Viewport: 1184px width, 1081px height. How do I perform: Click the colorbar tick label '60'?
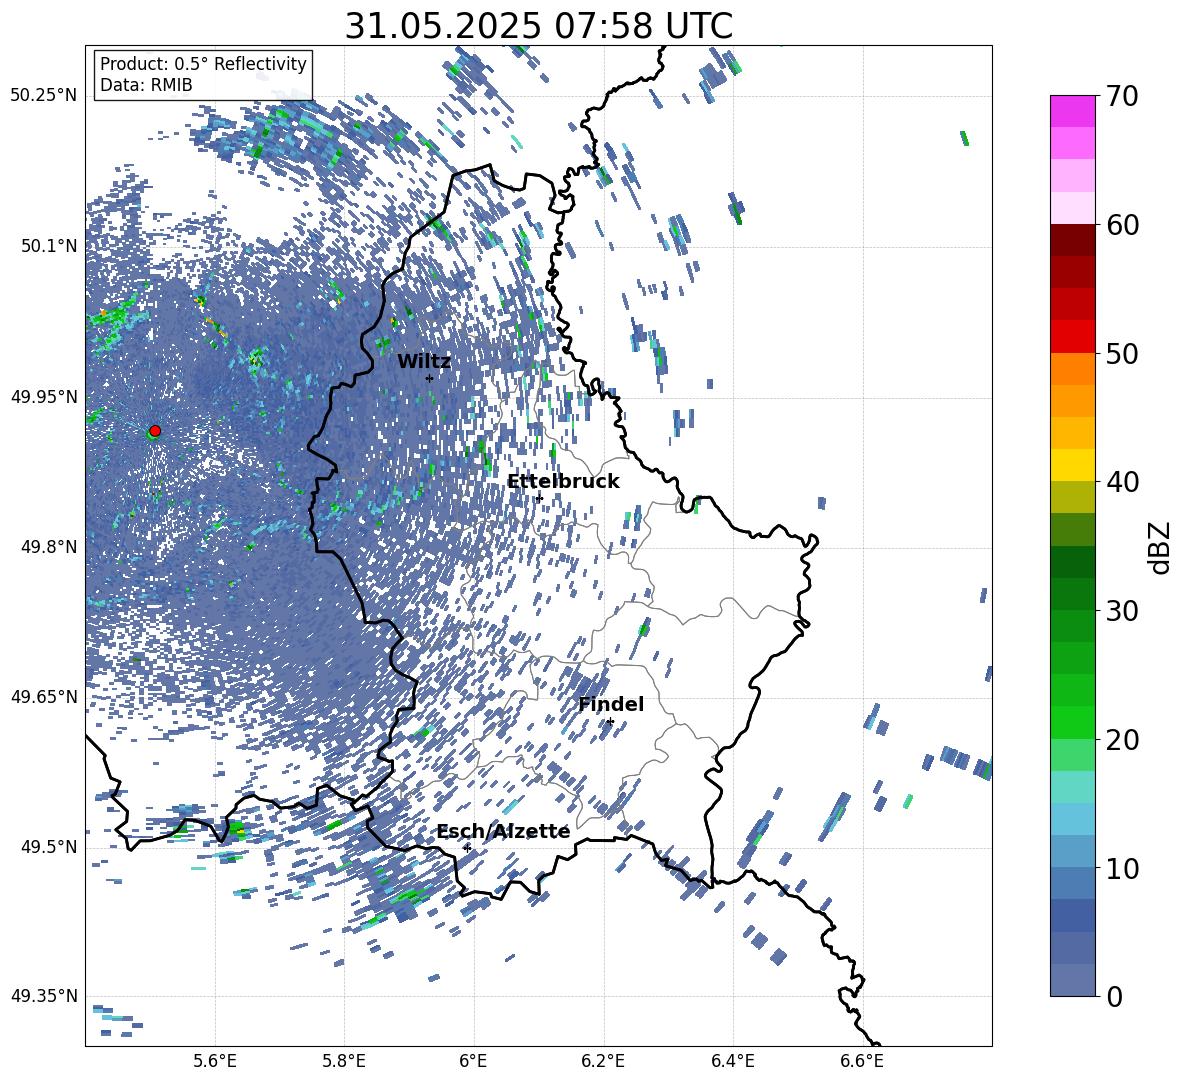(x=1122, y=225)
